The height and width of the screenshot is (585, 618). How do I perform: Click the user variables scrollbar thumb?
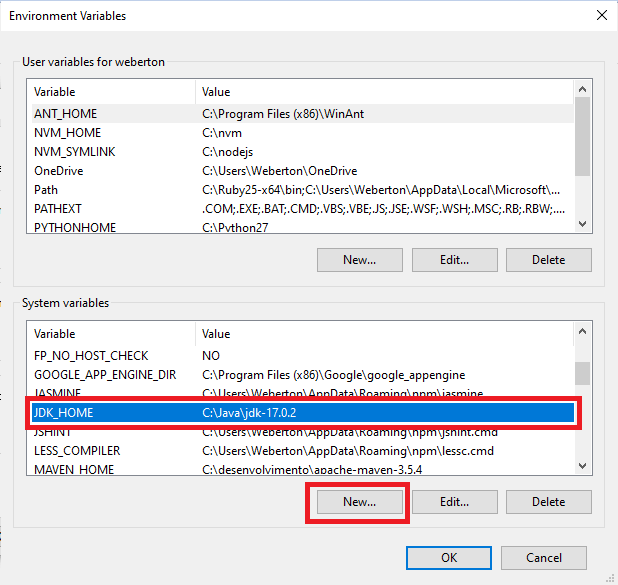[x=582, y=136]
